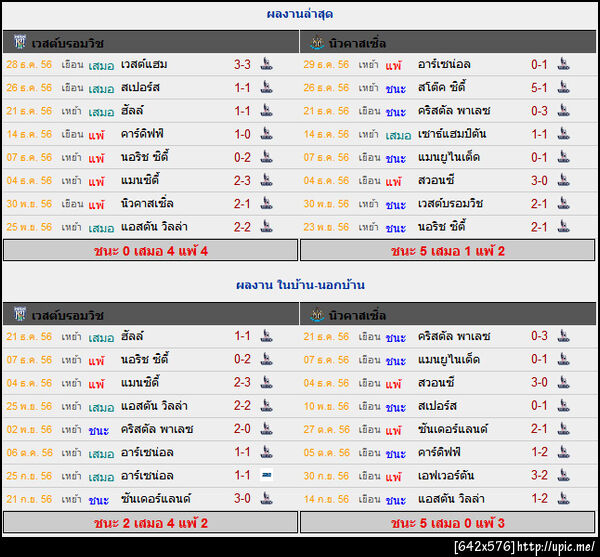This screenshot has width=600, height=557.
Task: Click the เวสต์บรอมวิช opponent name beside 2-1
Action: [450, 204]
